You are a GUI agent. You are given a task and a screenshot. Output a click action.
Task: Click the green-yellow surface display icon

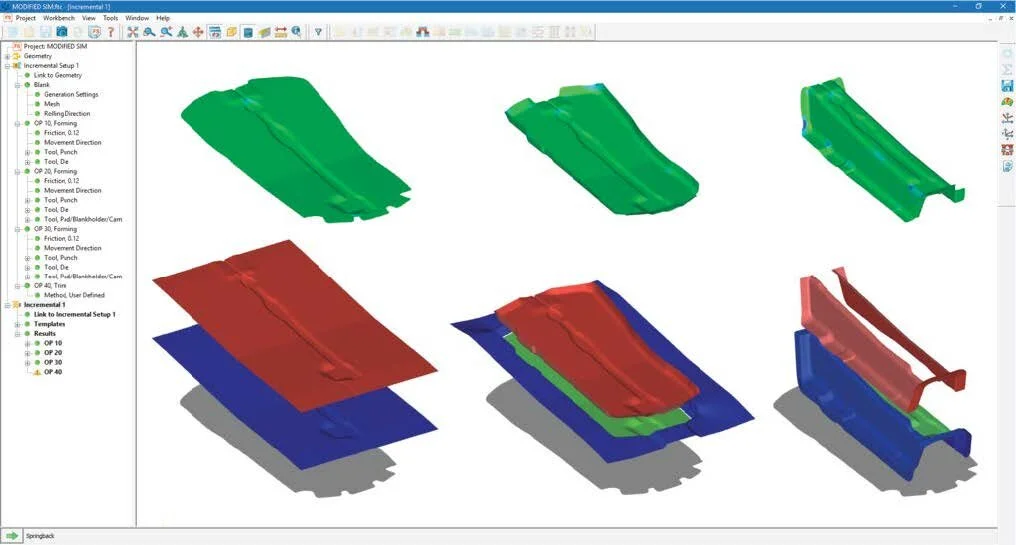pyautogui.click(x=264, y=31)
